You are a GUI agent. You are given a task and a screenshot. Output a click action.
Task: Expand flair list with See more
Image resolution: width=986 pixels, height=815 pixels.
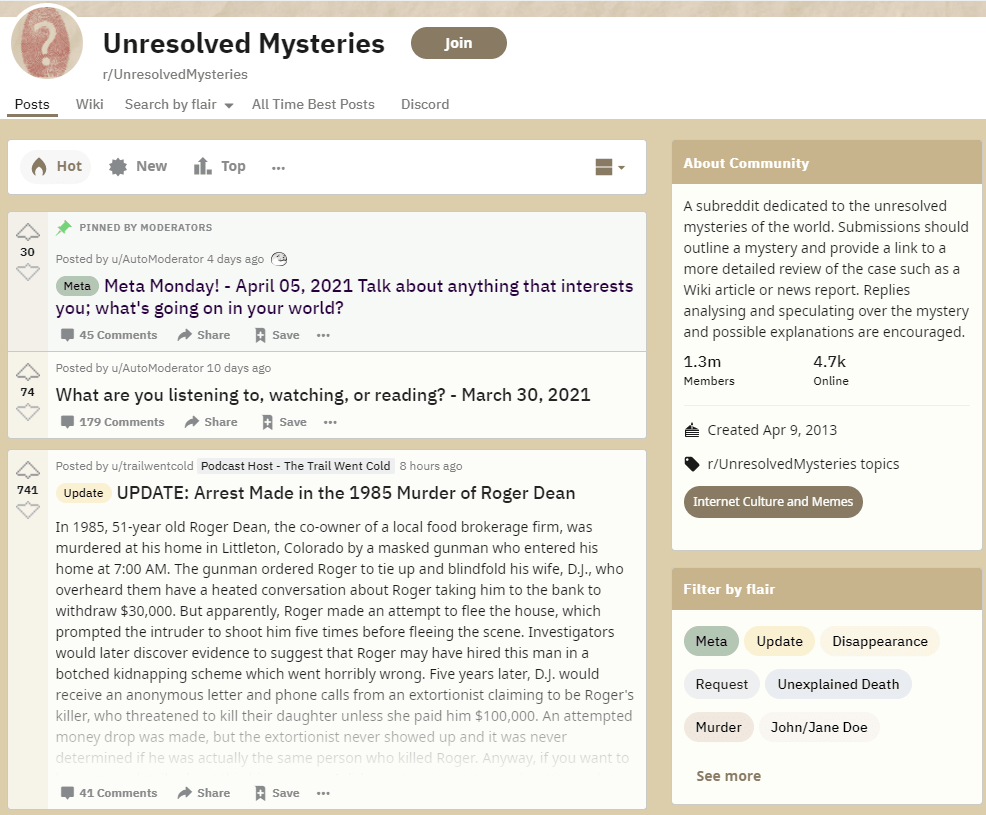(728, 776)
